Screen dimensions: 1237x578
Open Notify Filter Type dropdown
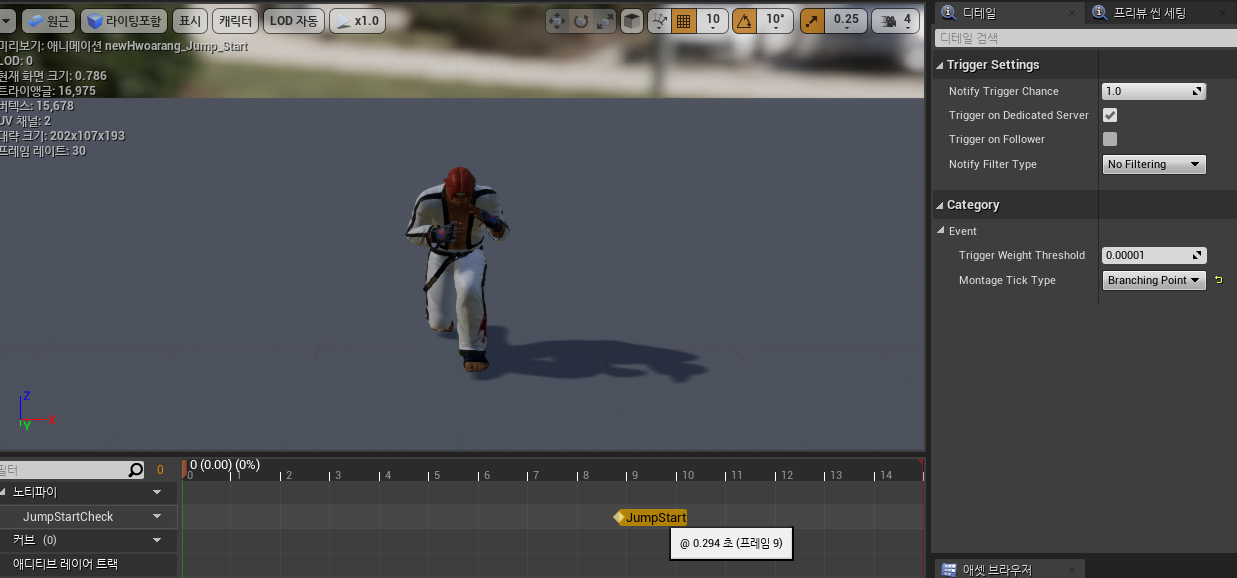[1154, 164]
